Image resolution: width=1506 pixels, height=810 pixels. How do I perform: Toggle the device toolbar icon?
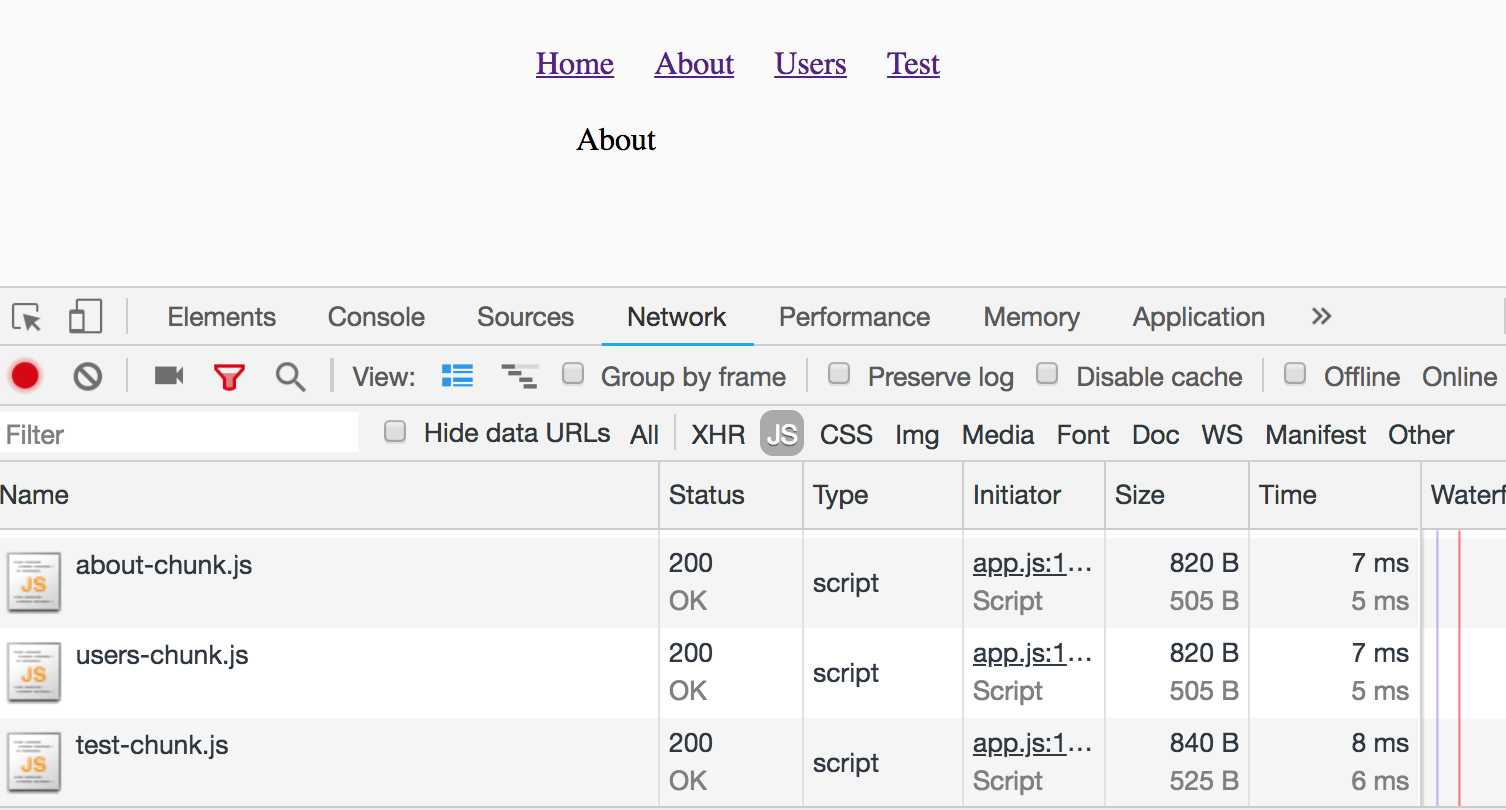click(x=85, y=317)
